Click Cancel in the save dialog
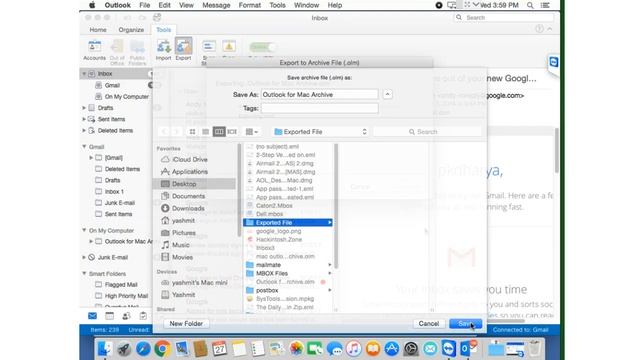 tap(428, 324)
